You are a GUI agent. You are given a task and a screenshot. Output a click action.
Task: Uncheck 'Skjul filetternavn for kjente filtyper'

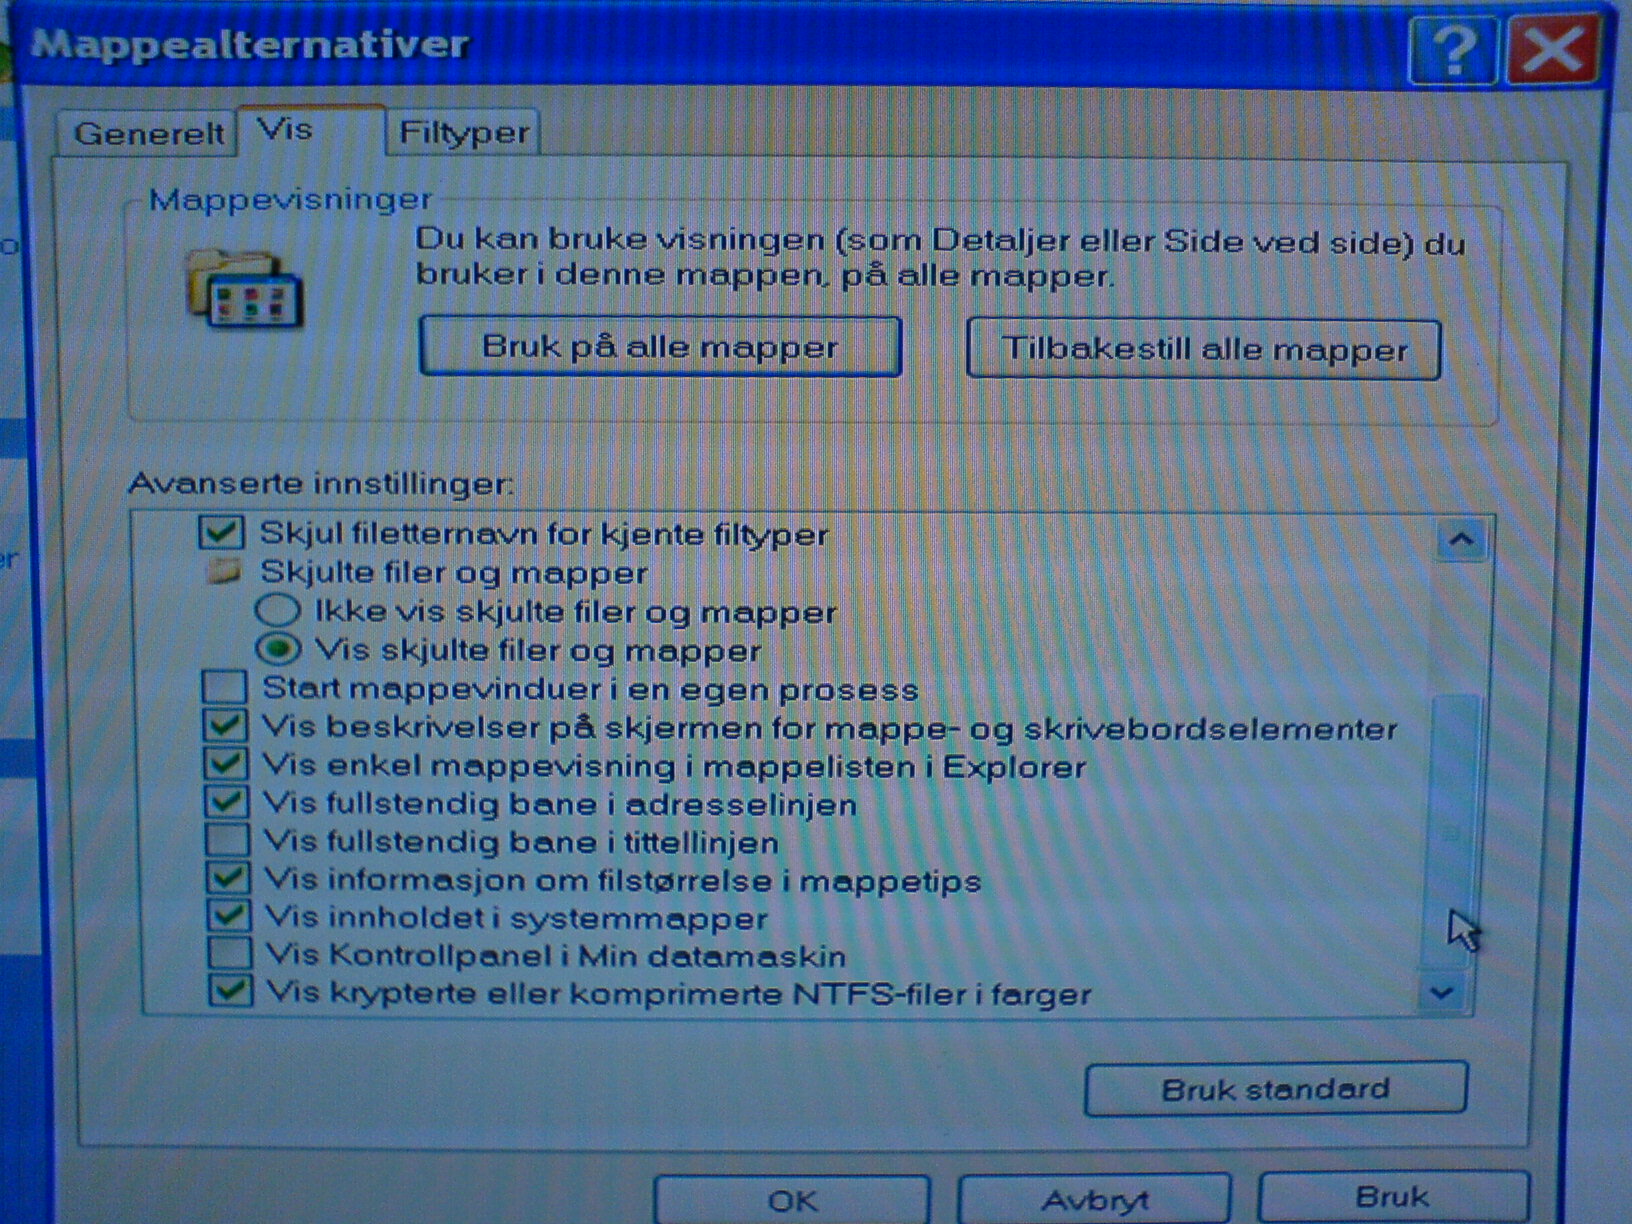[220, 532]
